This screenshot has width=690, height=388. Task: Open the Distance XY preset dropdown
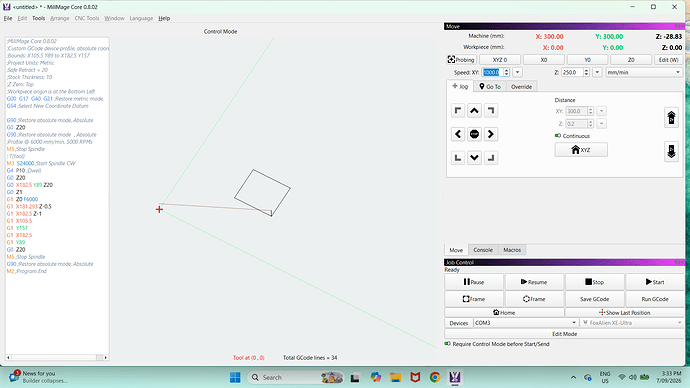click(602, 111)
